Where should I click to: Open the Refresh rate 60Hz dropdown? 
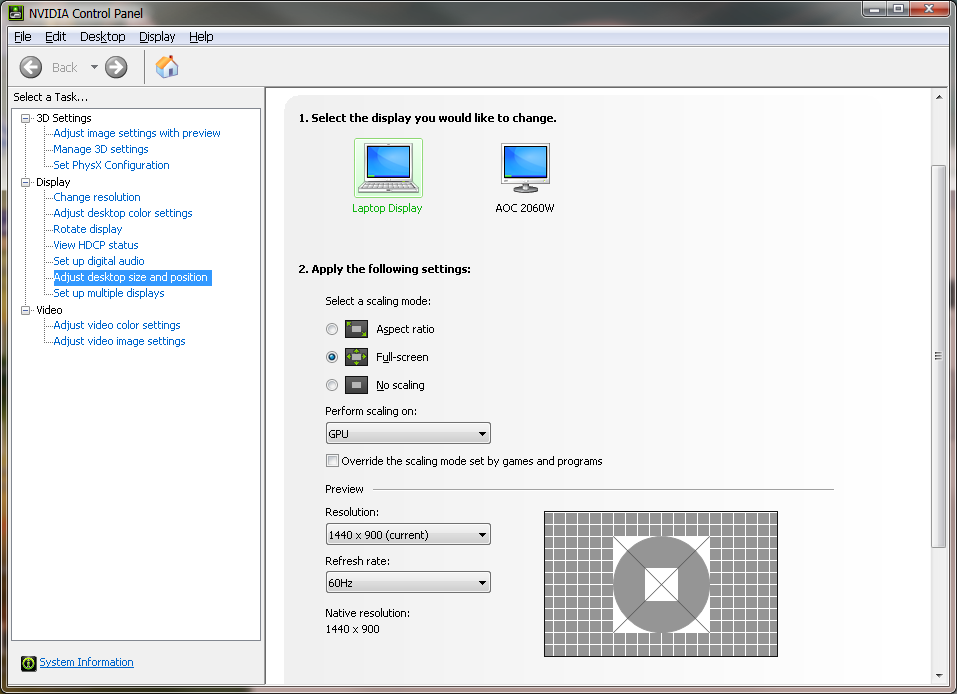click(408, 582)
